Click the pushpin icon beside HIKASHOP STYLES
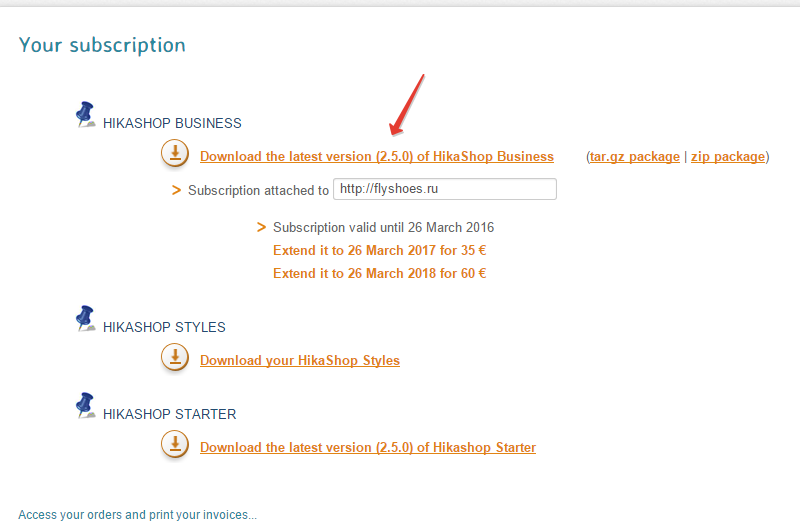The height and width of the screenshot is (522, 800). pos(86,320)
